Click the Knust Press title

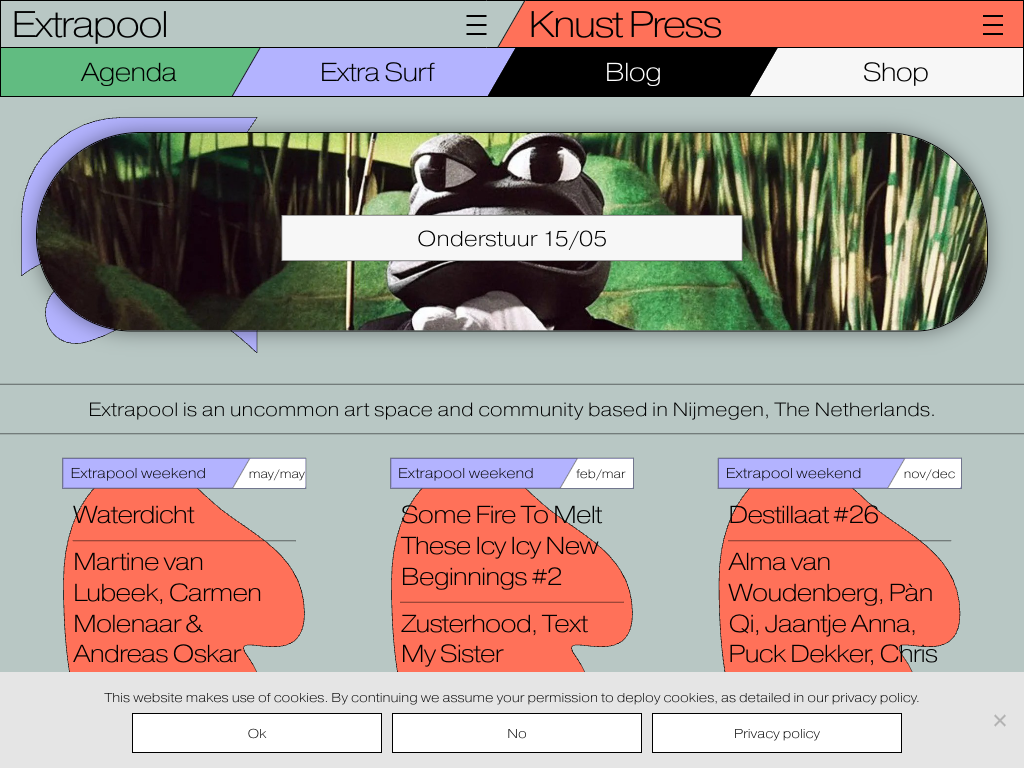[625, 25]
